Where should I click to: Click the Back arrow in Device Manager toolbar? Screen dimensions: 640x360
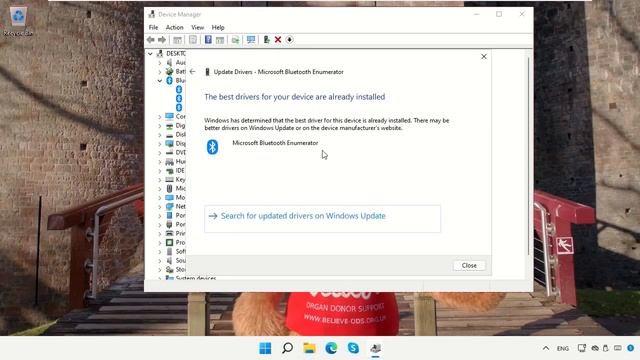click(151, 40)
